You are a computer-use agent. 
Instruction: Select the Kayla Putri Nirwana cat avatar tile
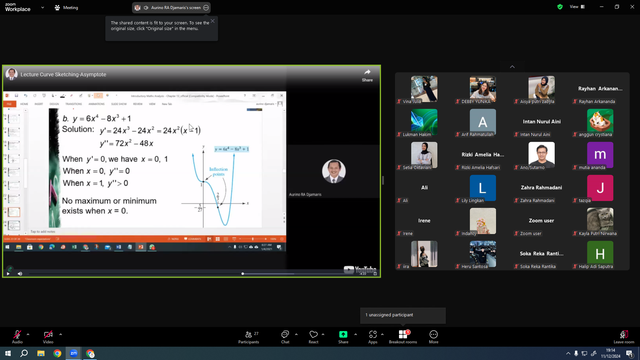[600, 221]
